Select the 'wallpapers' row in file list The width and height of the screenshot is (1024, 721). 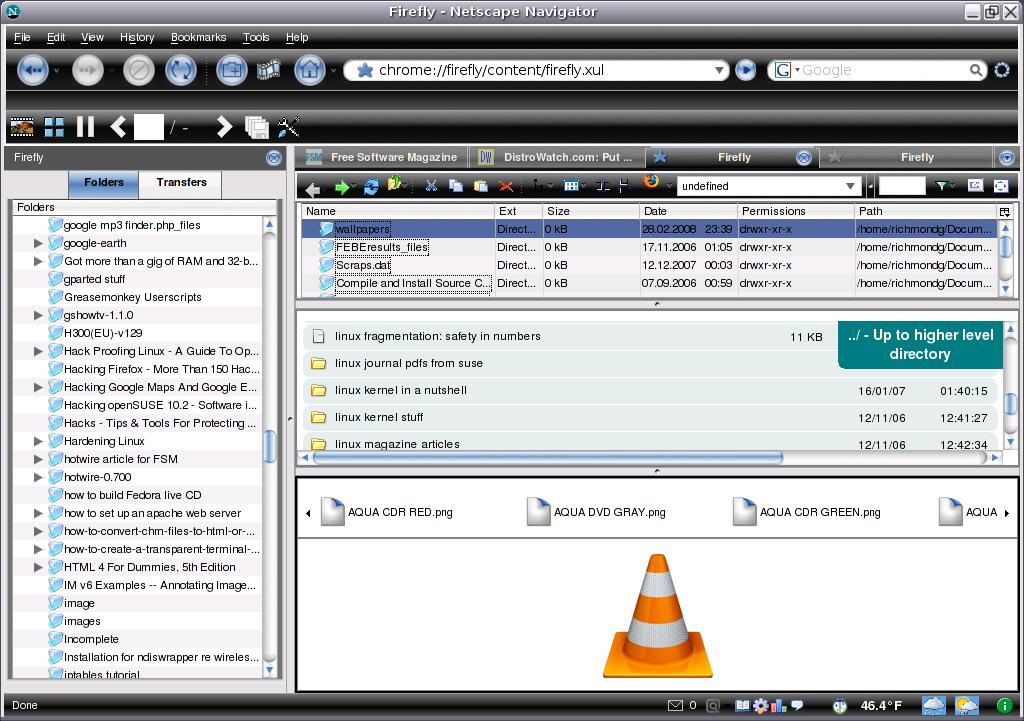(650, 229)
